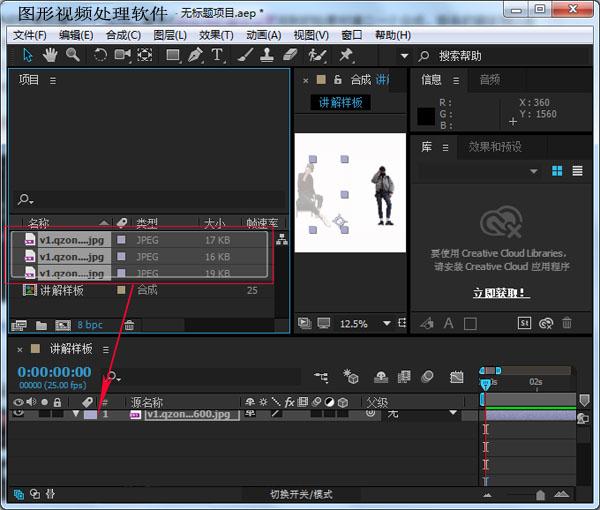Viewport: 600px width, 510px height.
Task: Select the Hand tool
Action: (50, 55)
